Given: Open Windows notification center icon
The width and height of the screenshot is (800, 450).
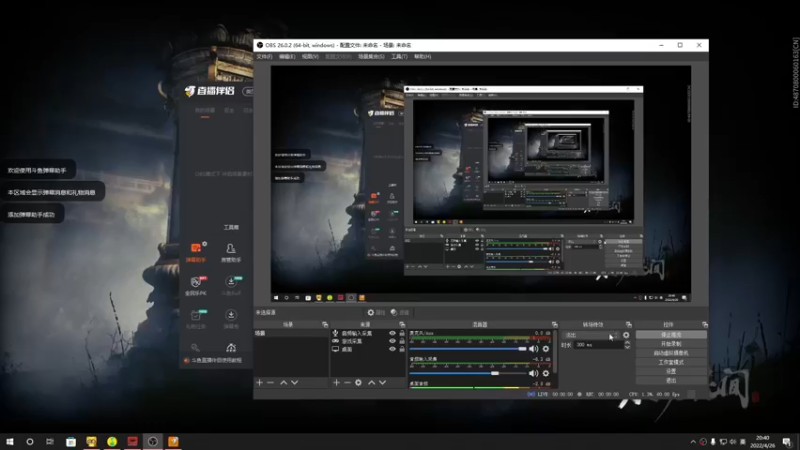Looking at the screenshot, I should tap(787, 442).
